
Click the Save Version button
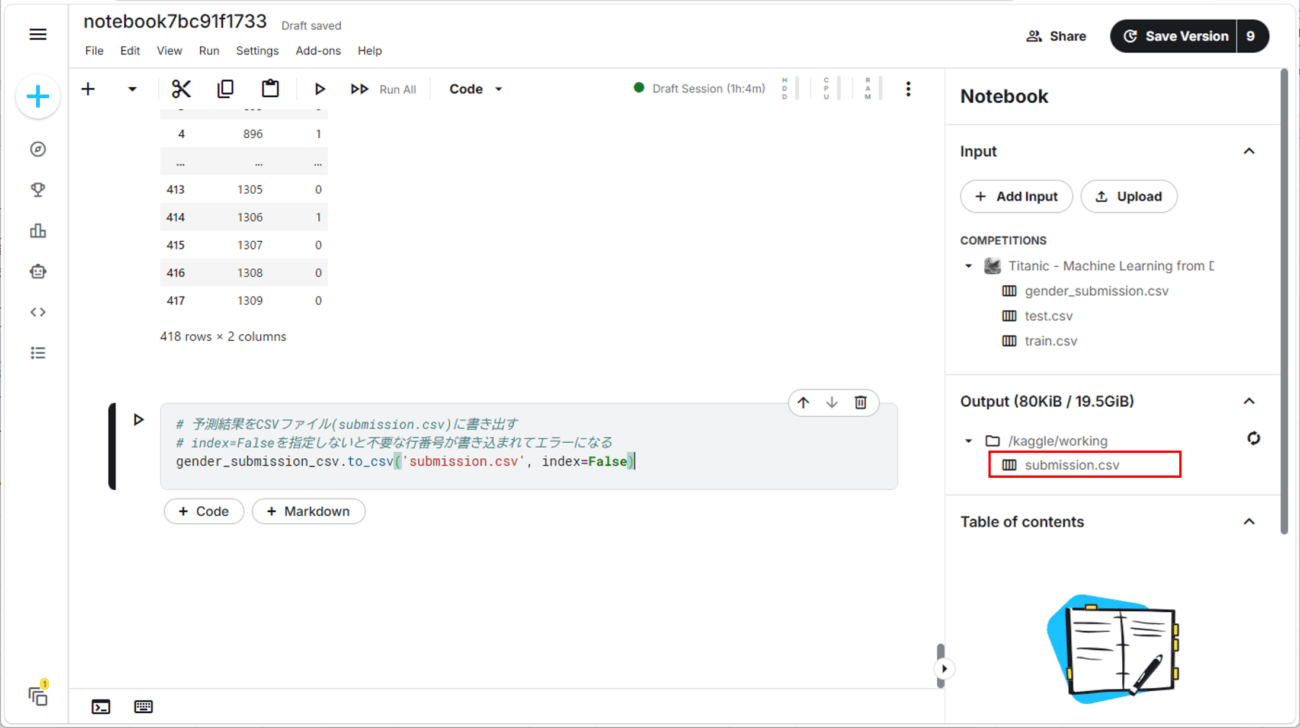[1174, 36]
